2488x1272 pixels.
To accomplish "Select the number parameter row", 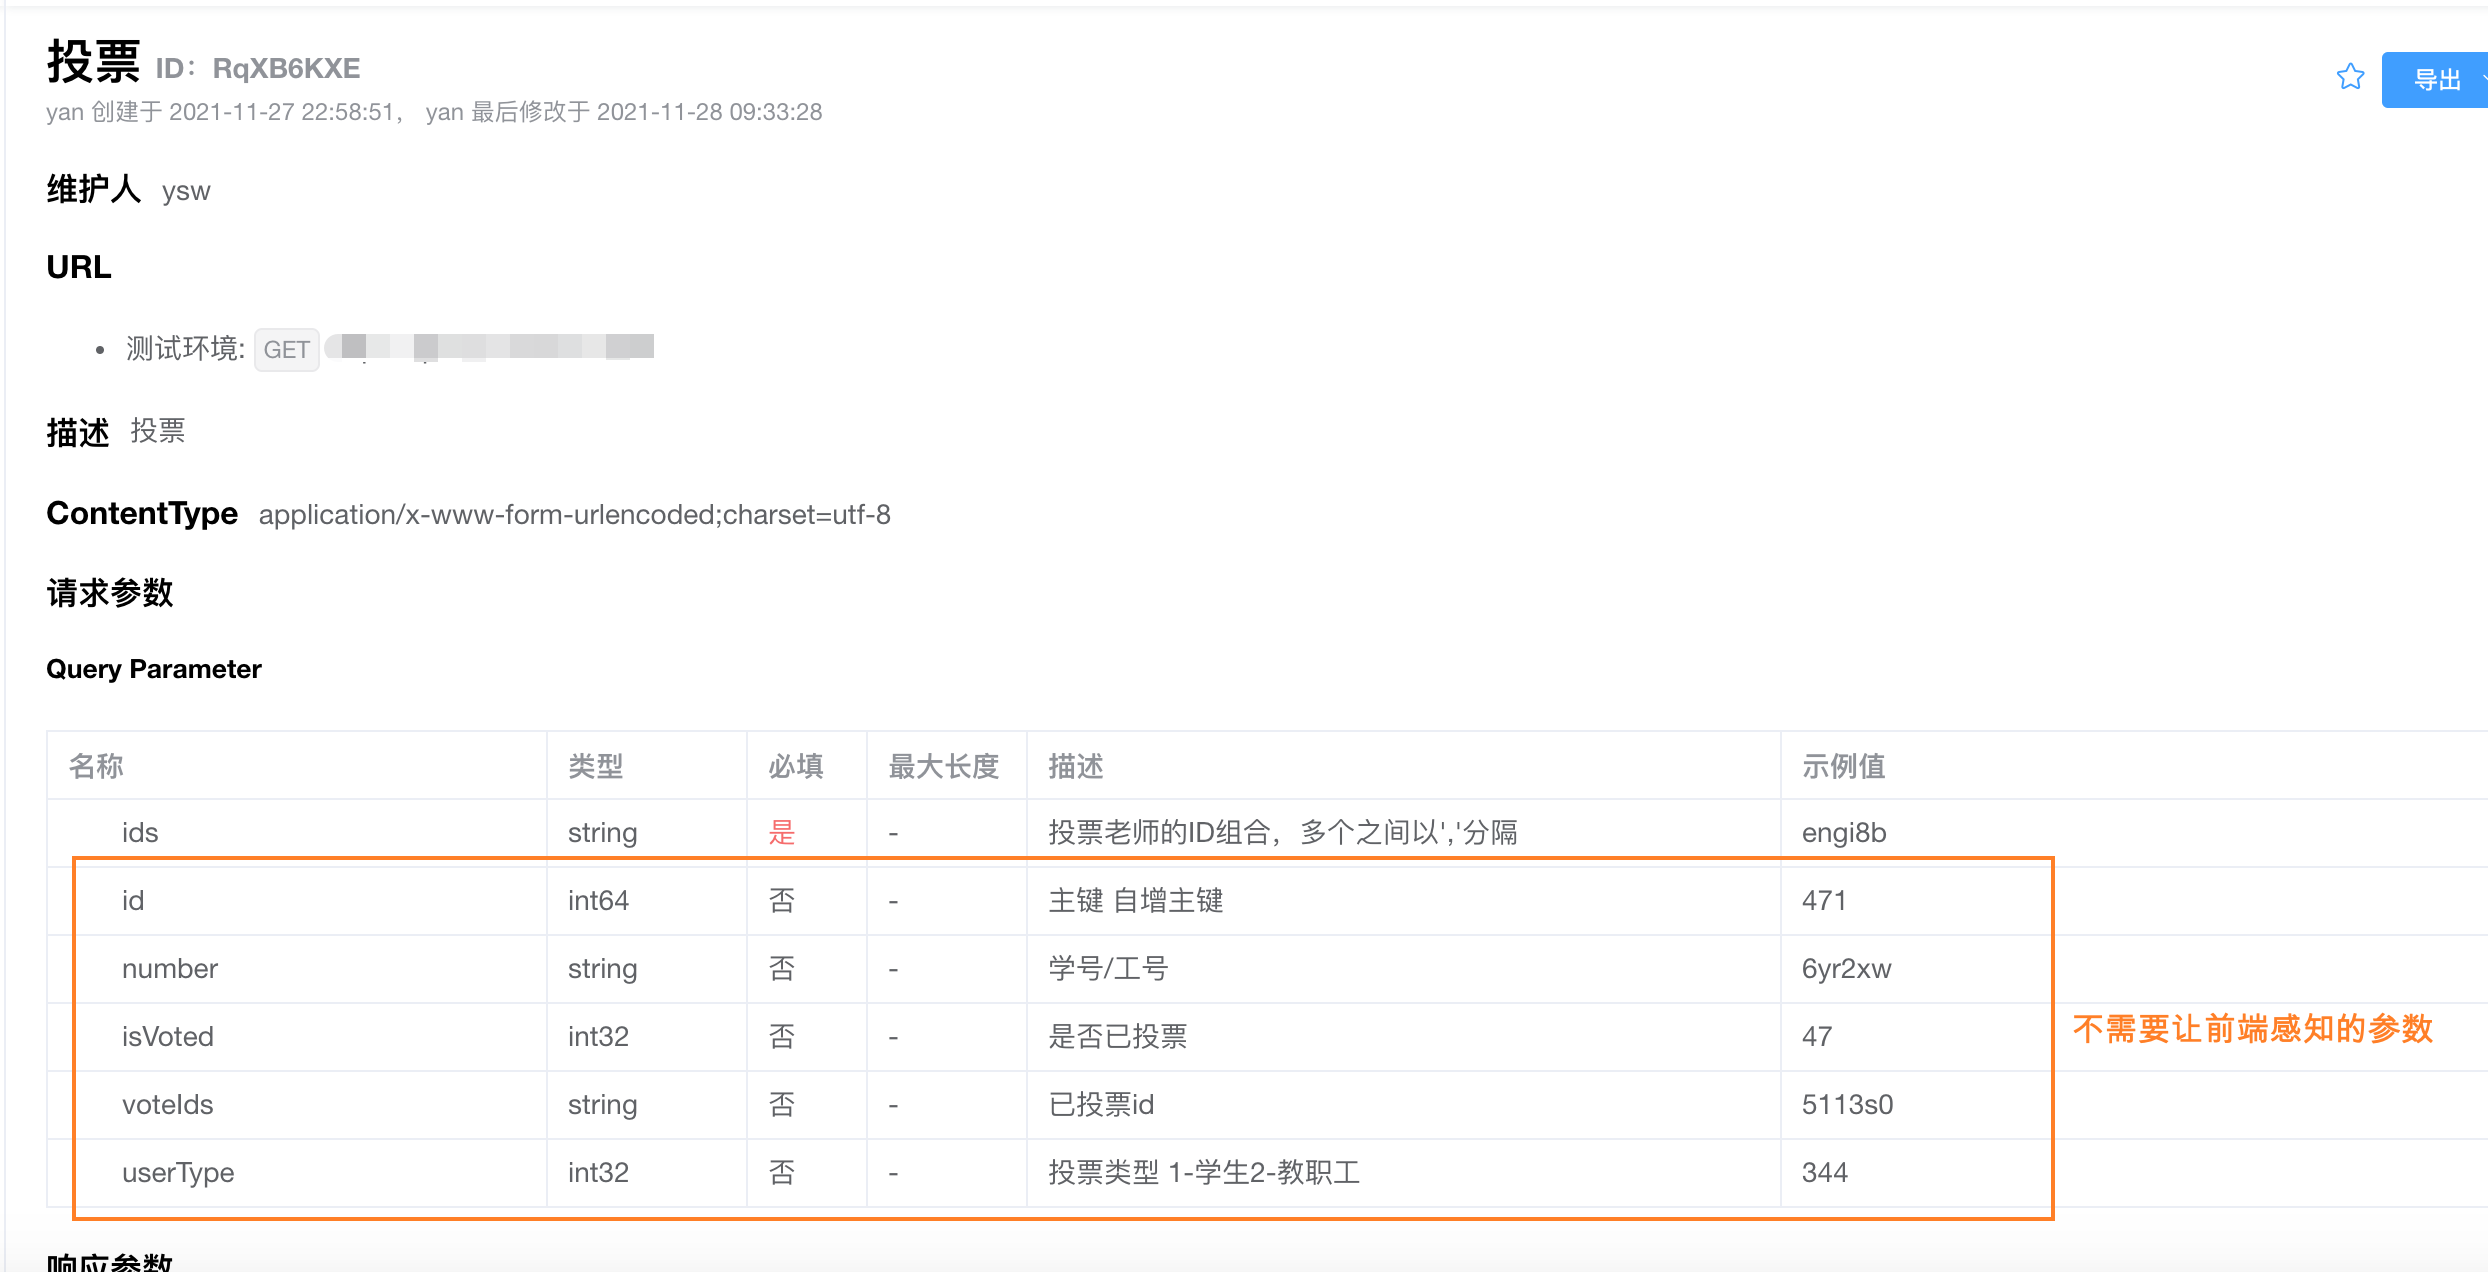I will [x=170, y=968].
